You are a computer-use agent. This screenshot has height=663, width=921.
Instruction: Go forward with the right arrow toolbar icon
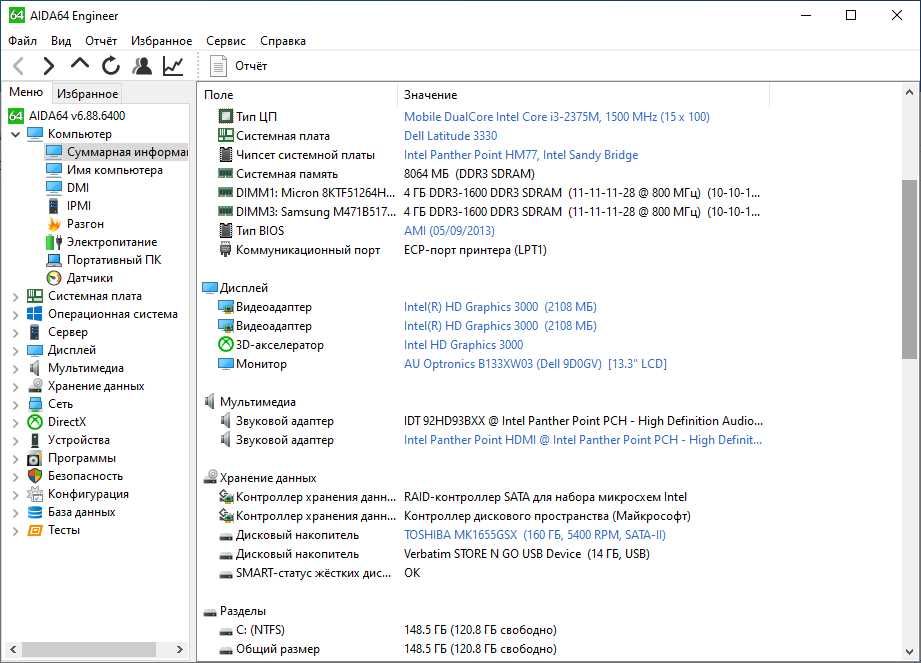click(x=49, y=66)
